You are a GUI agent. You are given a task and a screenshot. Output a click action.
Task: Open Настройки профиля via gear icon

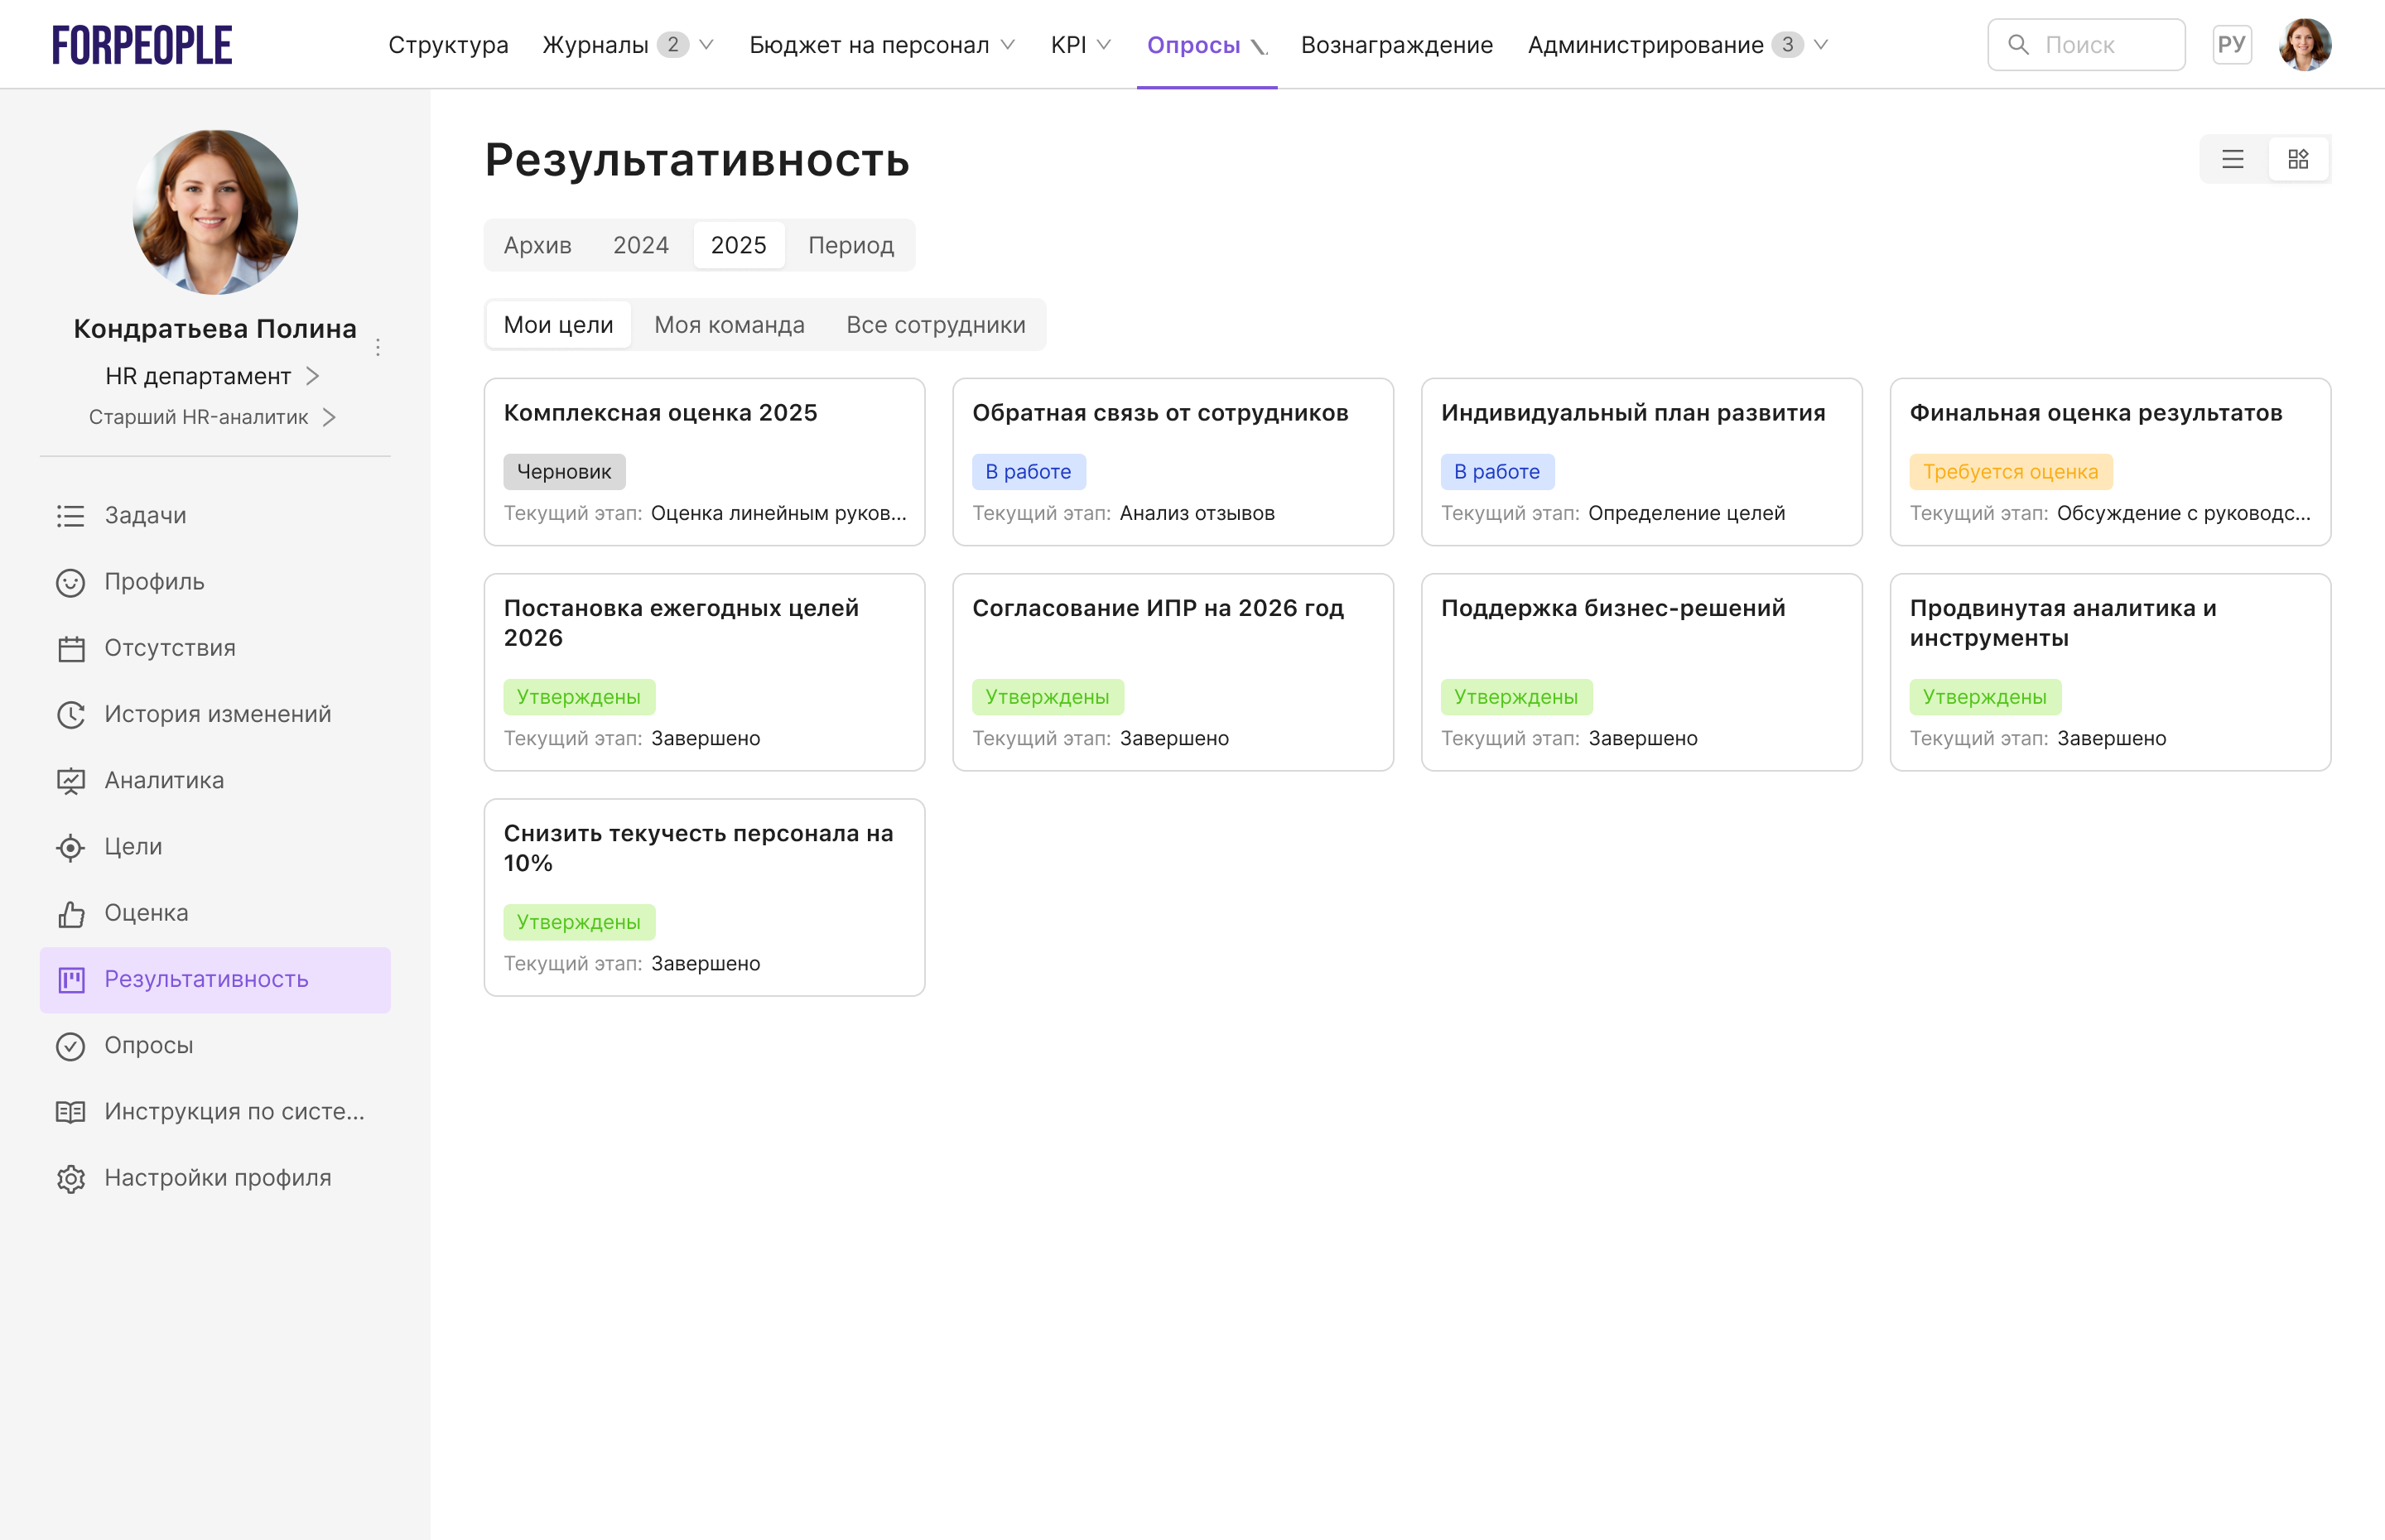(x=70, y=1178)
